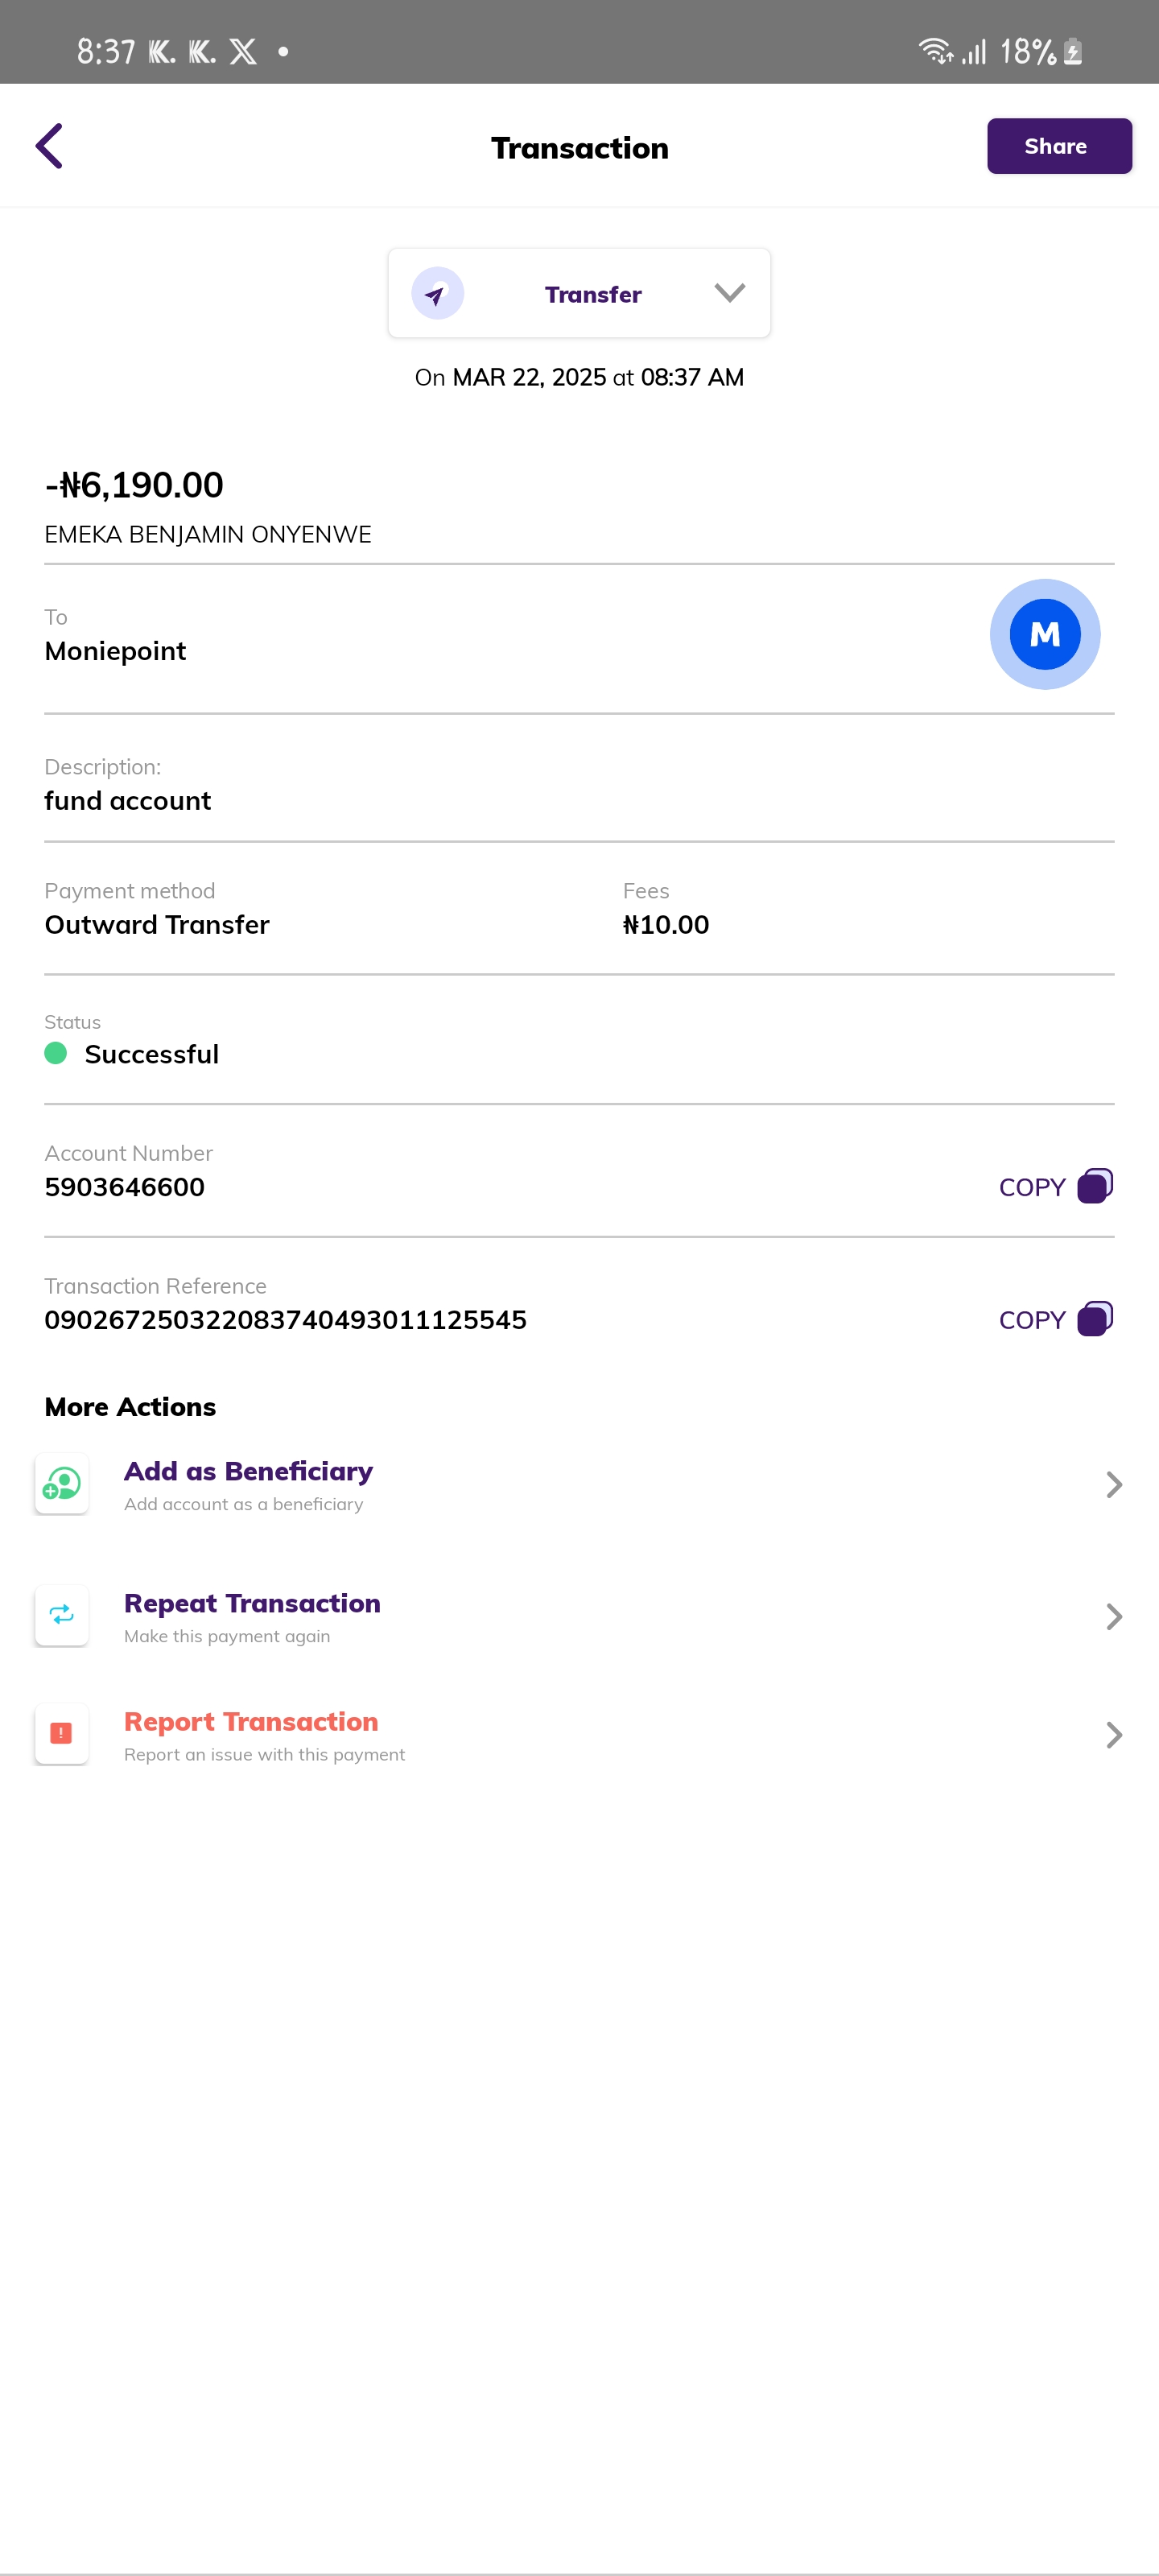Open the Repeat Transaction chevron

[1113, 1617]
